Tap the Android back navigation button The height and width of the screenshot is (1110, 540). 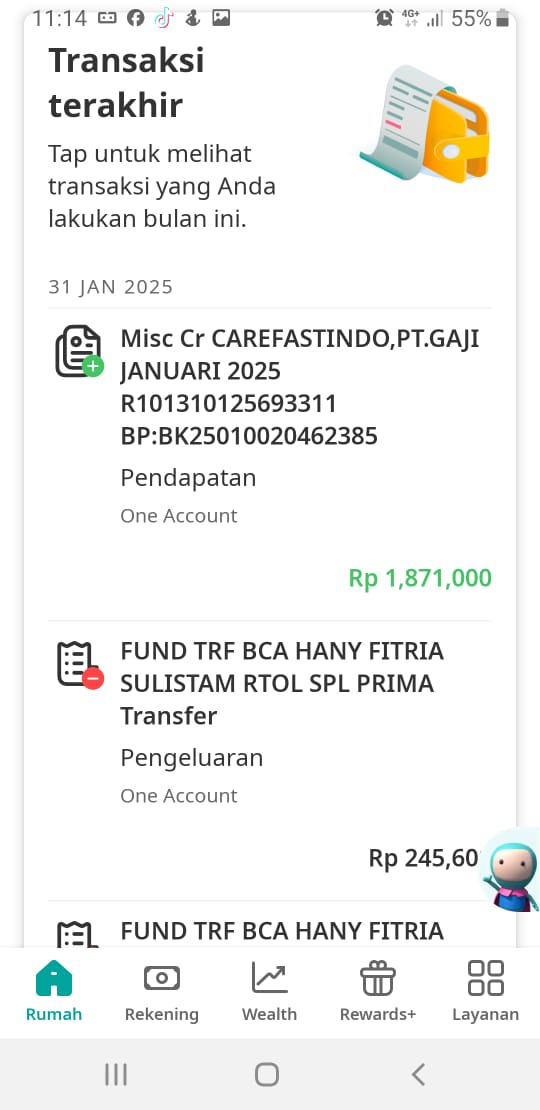pos(418,1074)
